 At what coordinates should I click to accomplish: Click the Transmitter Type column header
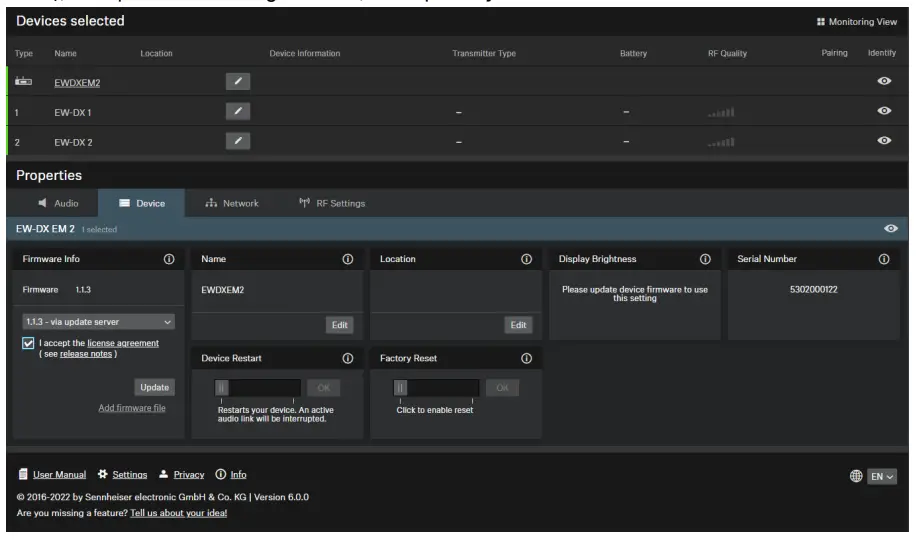tap(484, 54)
